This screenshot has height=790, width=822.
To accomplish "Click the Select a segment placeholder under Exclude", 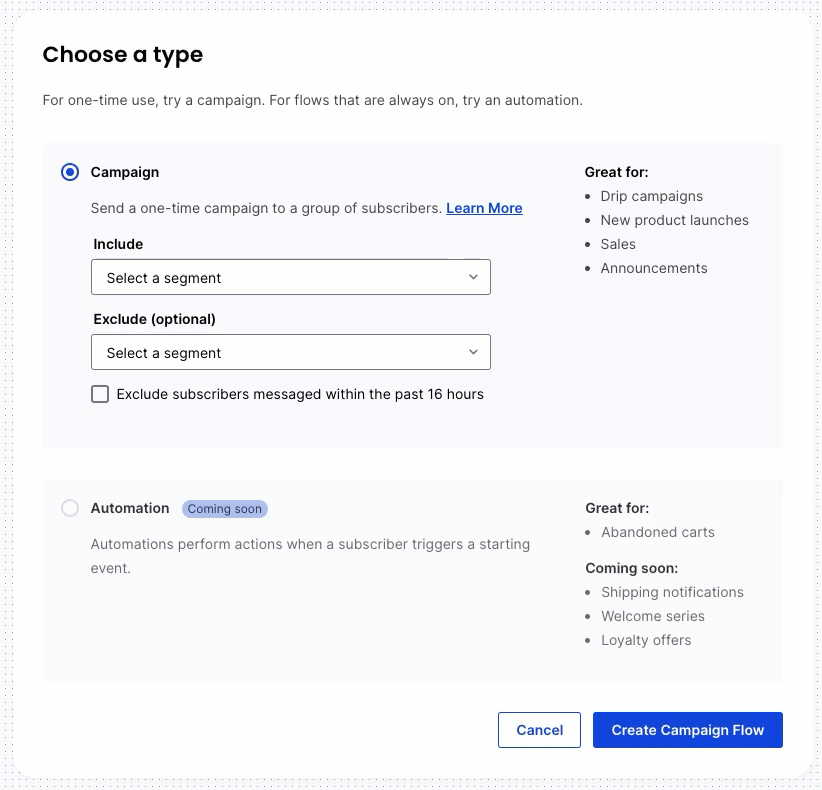I will point(163,352).
